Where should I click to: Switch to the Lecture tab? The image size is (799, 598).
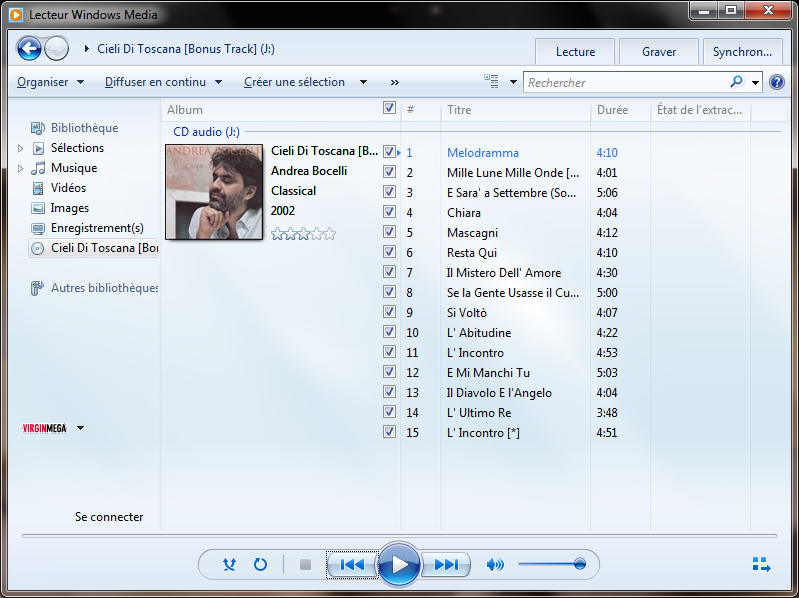tap(575, 52)
